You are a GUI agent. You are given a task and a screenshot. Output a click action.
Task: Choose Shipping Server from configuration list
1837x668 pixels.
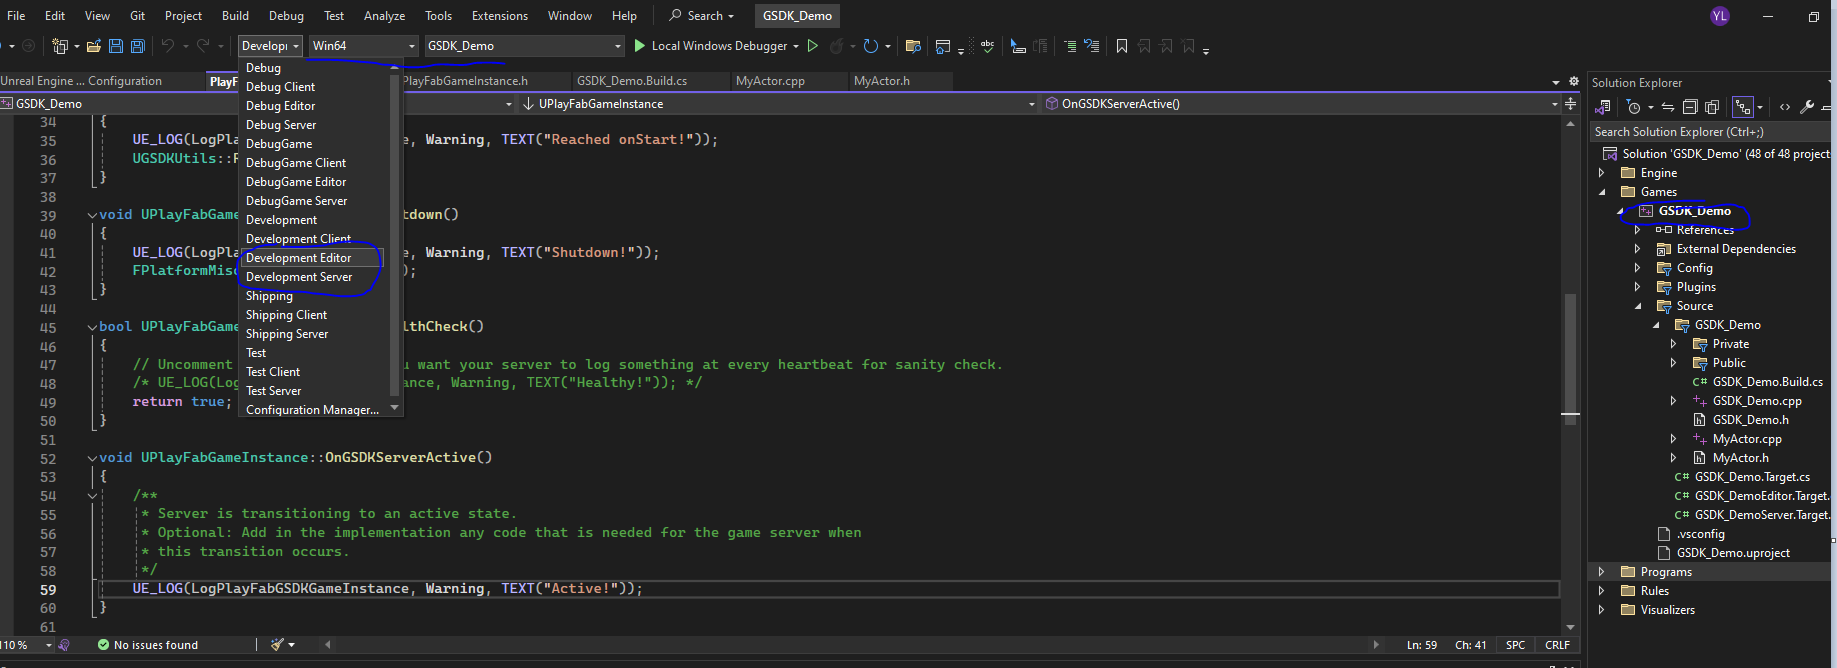click(313, 334)
